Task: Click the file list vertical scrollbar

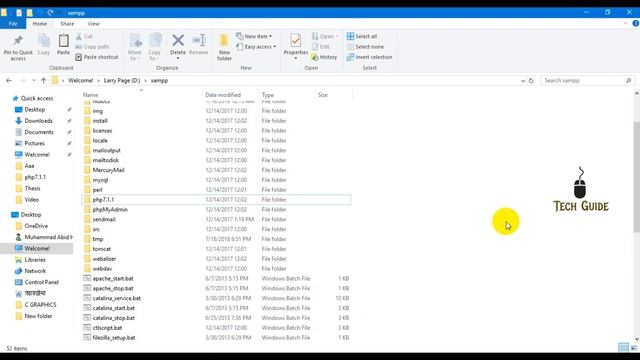Action: (x=636, y=176)
